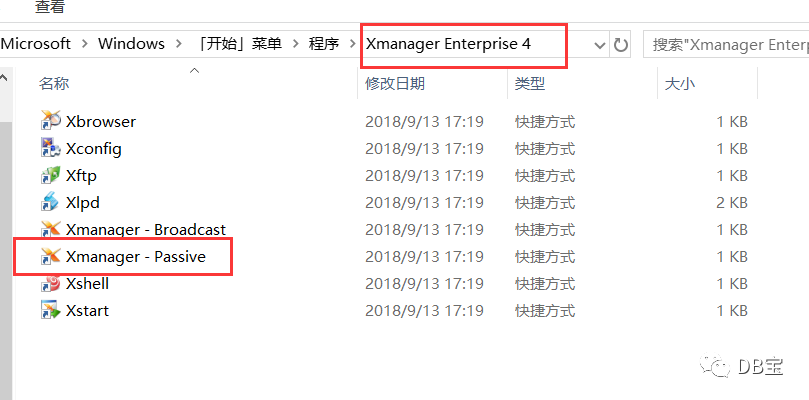Click the refresh button beside address bar
809x400 pixels.
coord(621,45)
